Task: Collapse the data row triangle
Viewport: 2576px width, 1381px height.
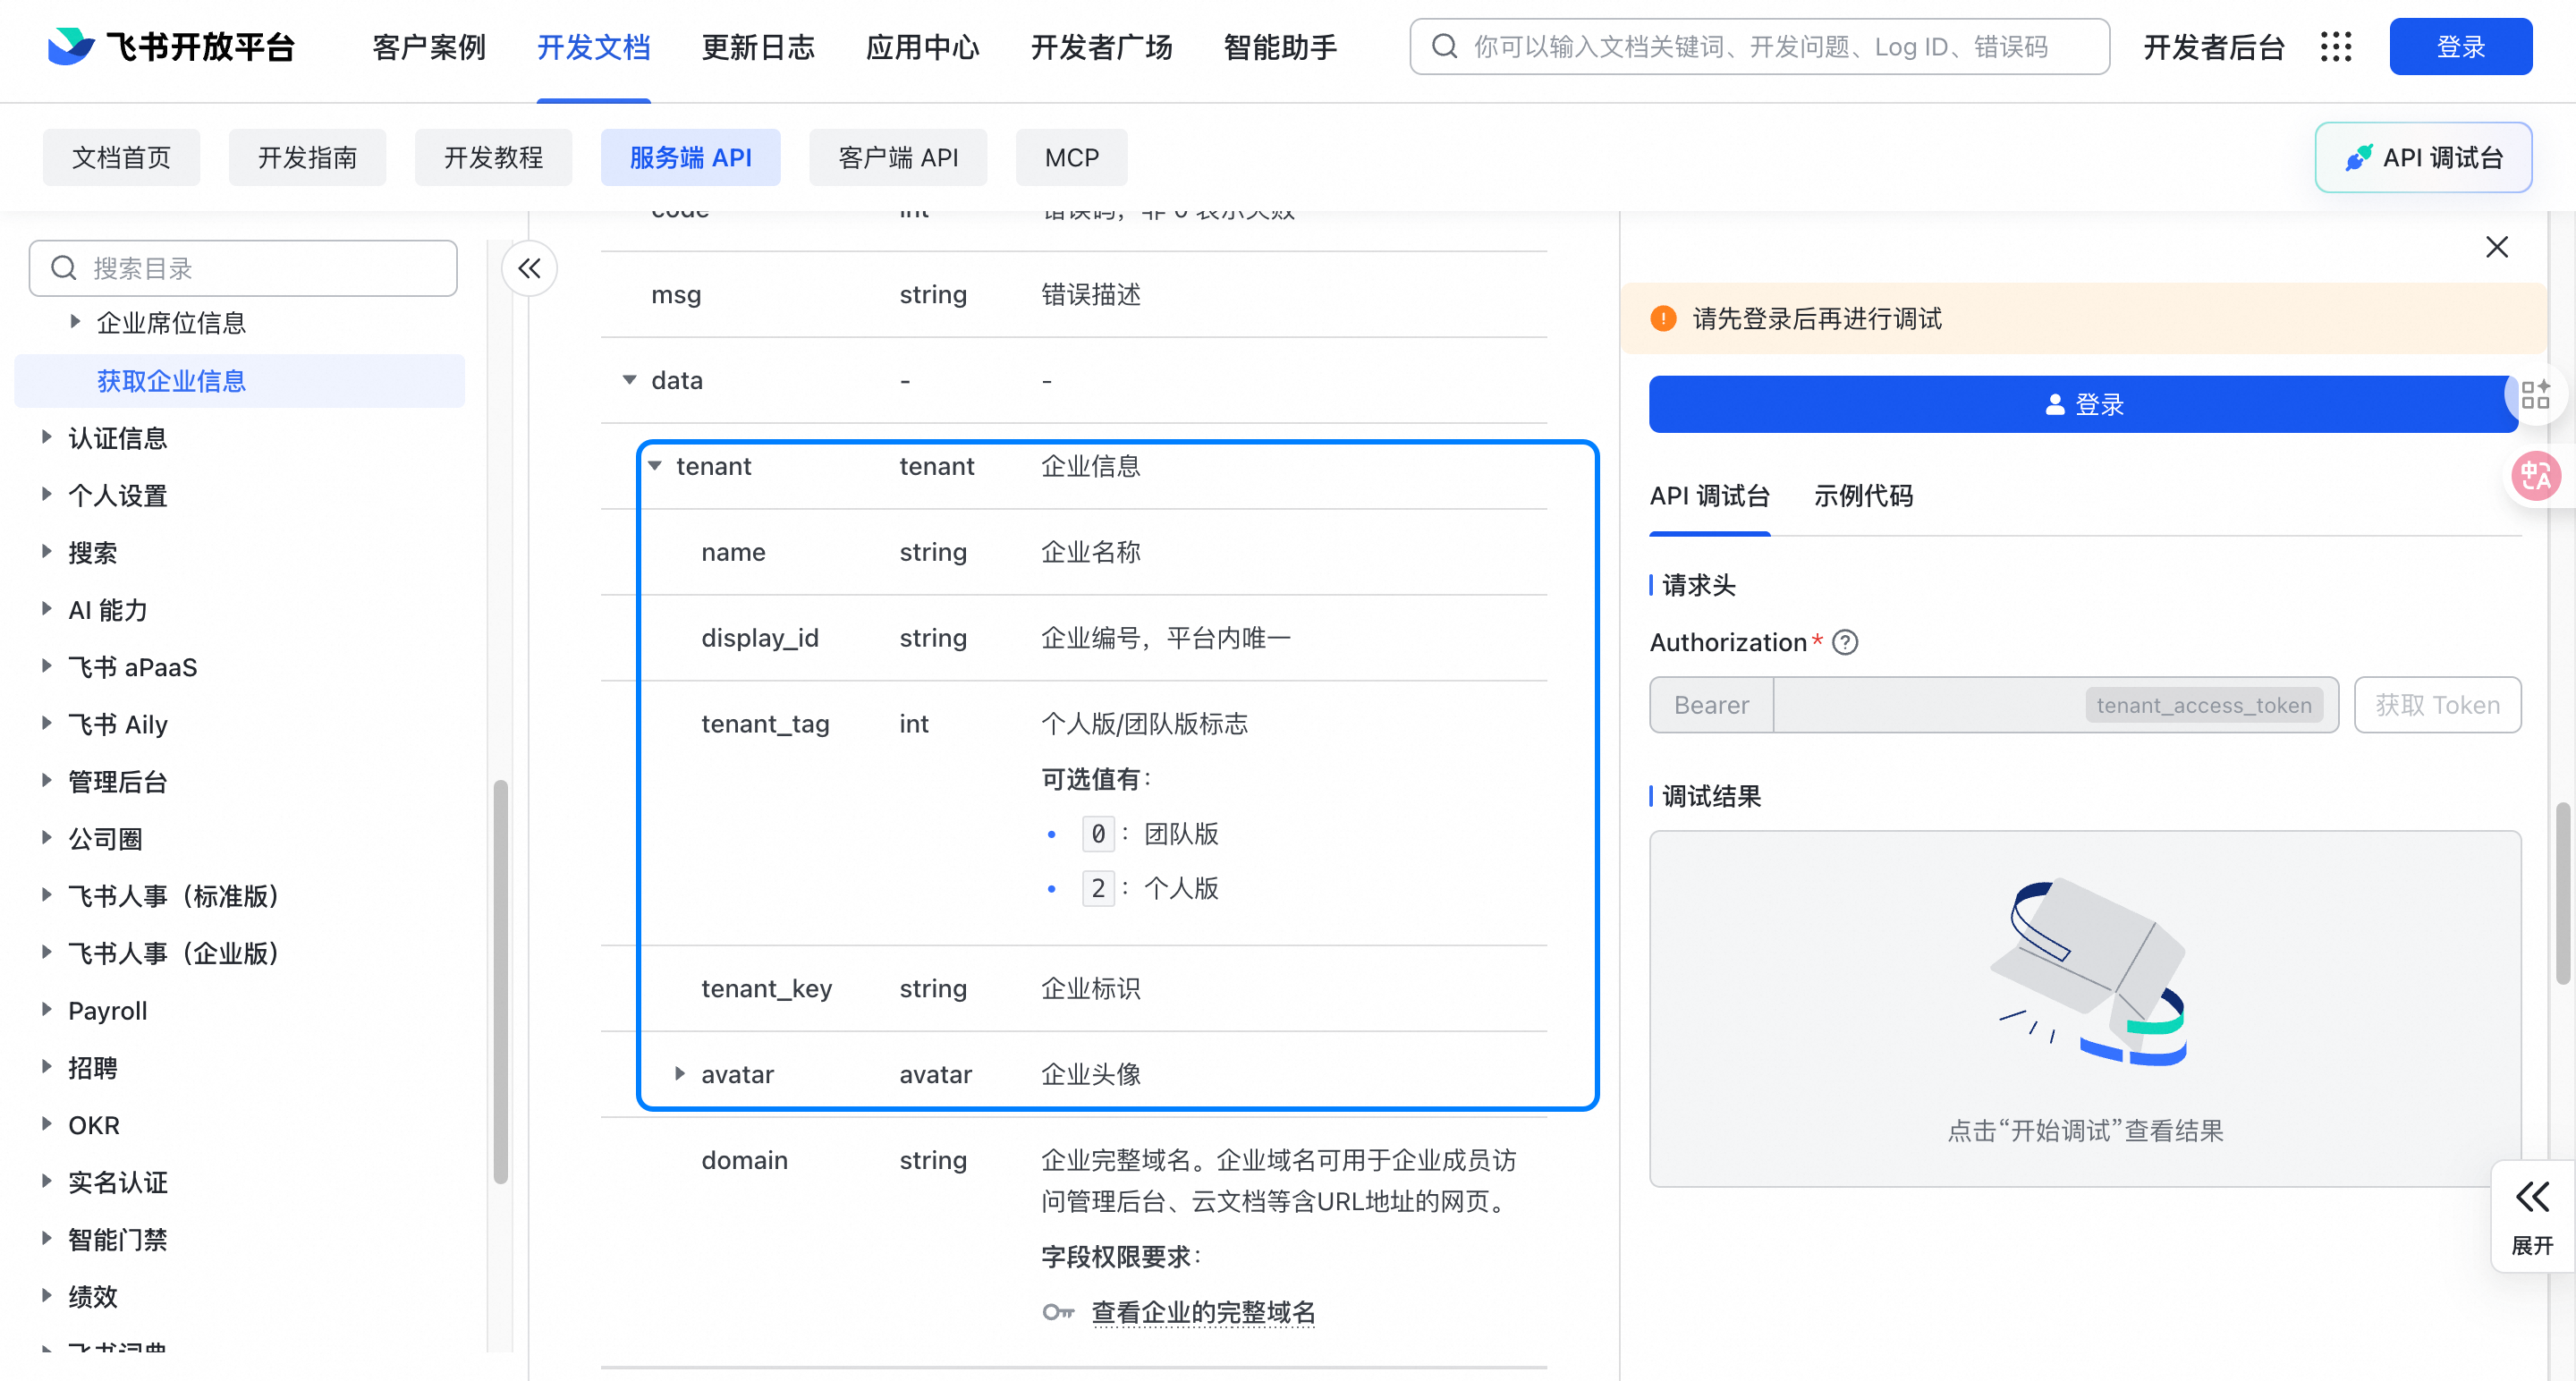Action: 629,380
